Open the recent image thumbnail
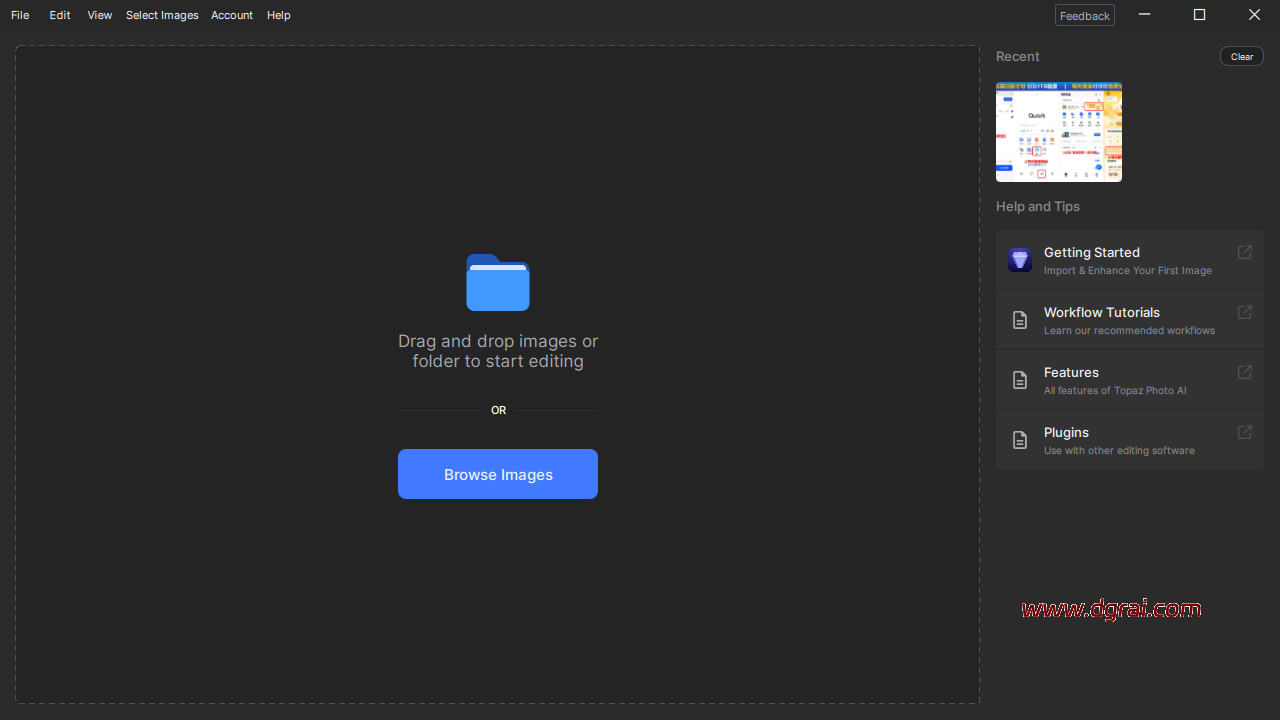 [x=1059, y=132]
